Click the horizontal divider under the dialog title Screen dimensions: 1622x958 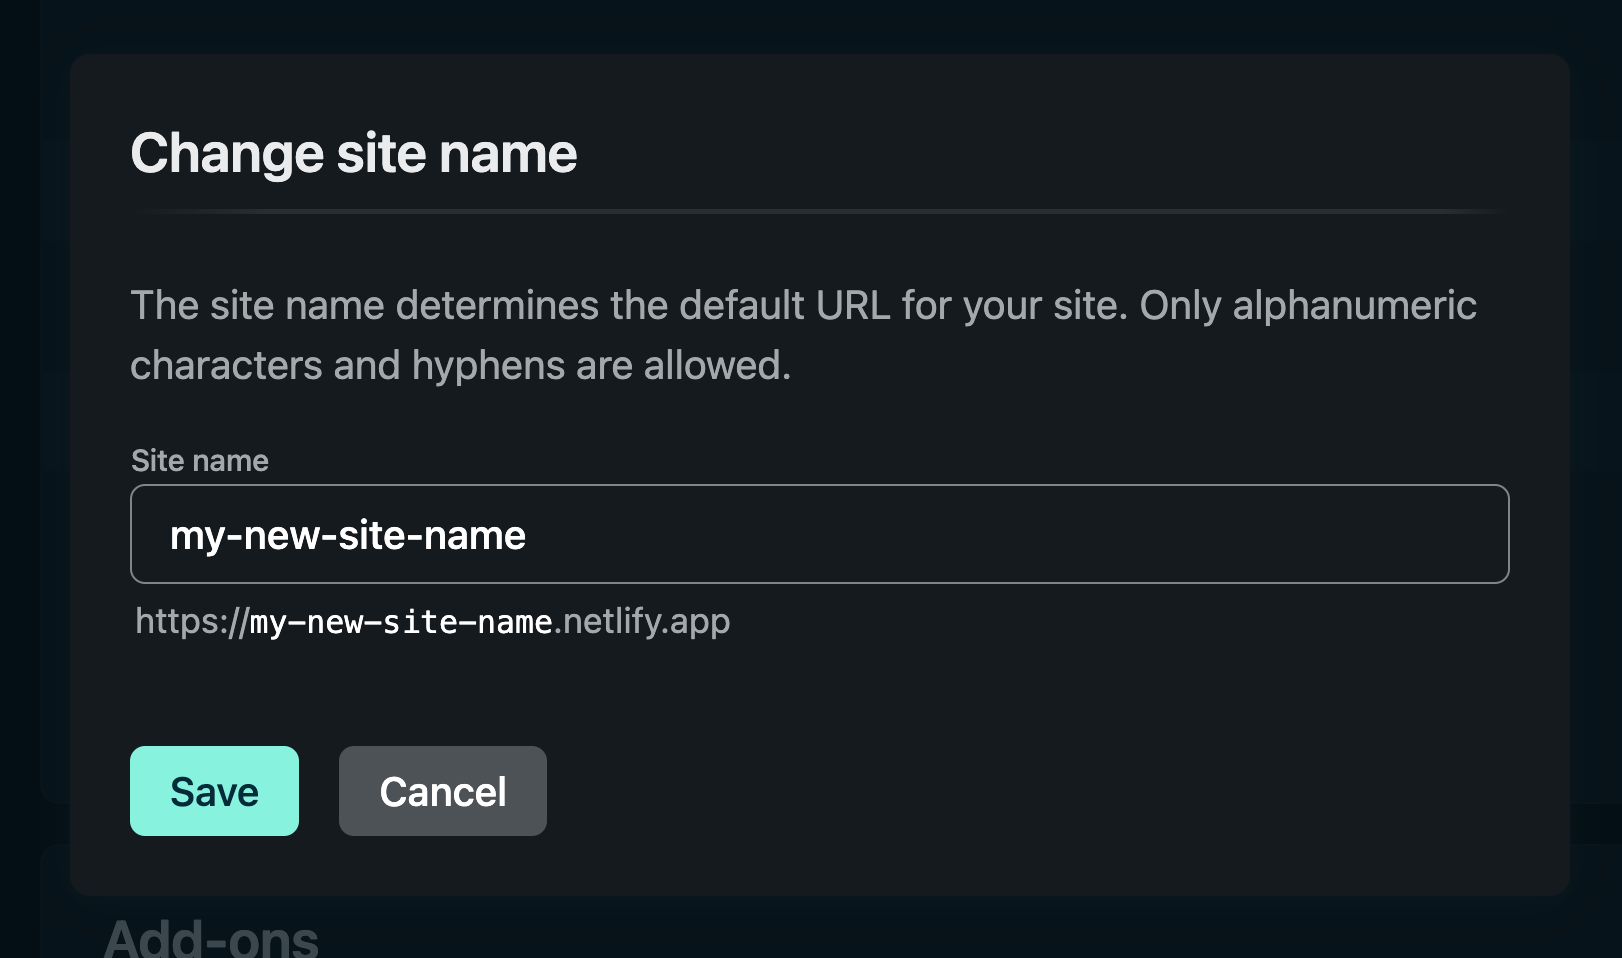click(818, 212)
